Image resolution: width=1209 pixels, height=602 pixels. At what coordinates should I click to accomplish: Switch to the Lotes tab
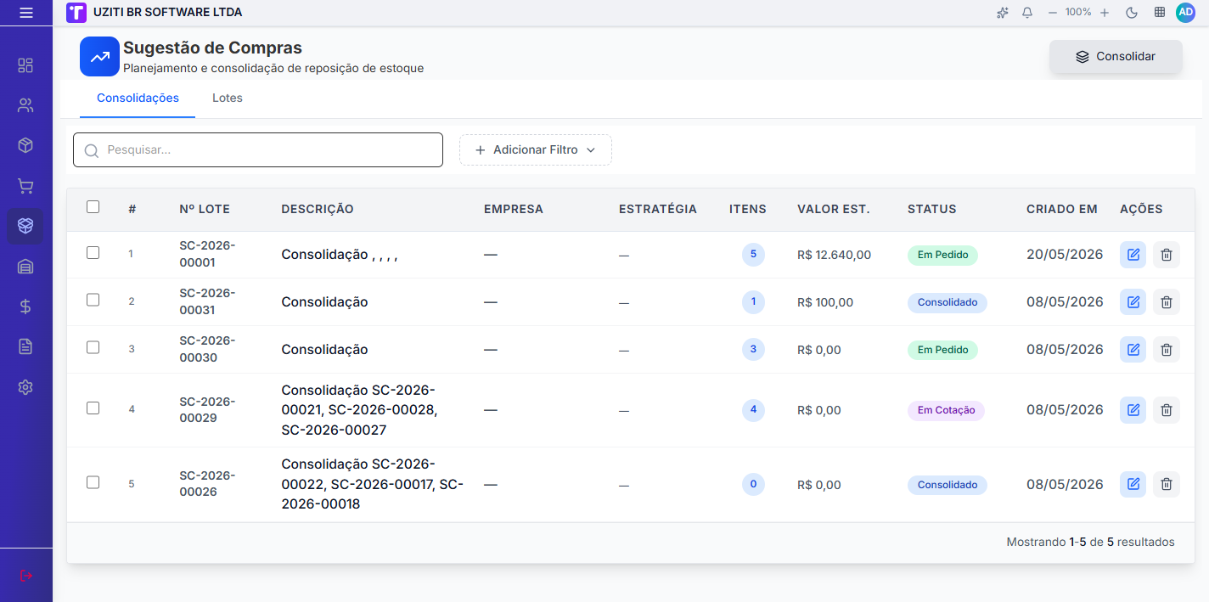[x=227, y=98]
